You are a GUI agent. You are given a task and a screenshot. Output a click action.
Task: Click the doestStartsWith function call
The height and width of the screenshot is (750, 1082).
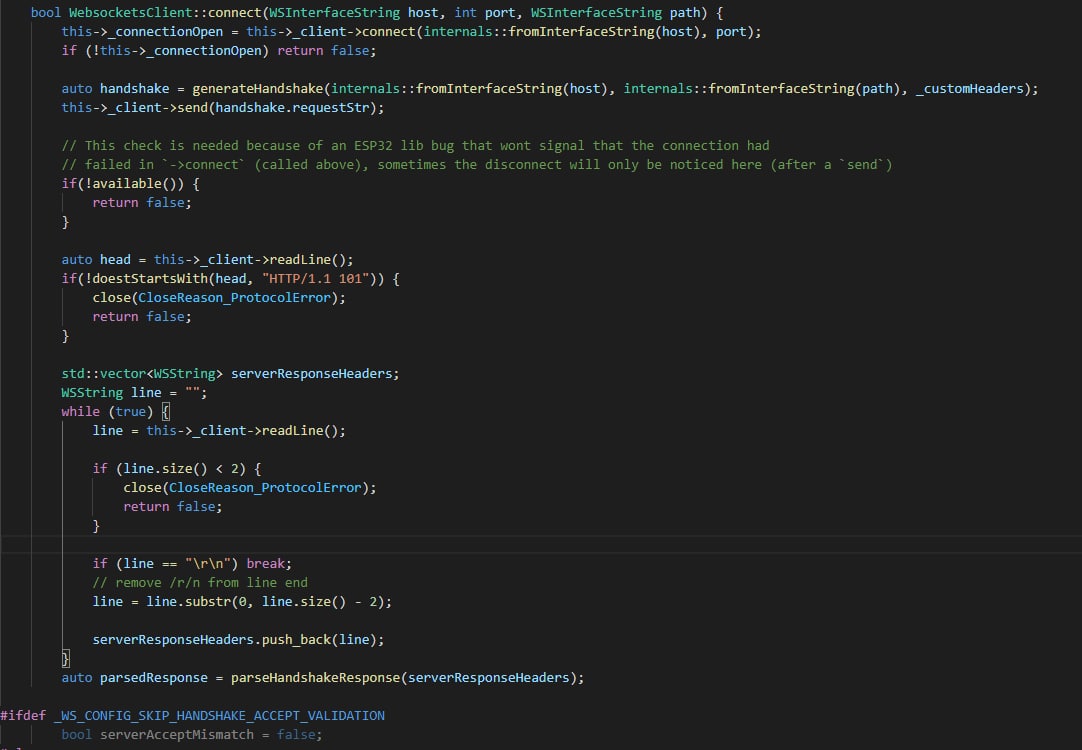pos(150,279)
